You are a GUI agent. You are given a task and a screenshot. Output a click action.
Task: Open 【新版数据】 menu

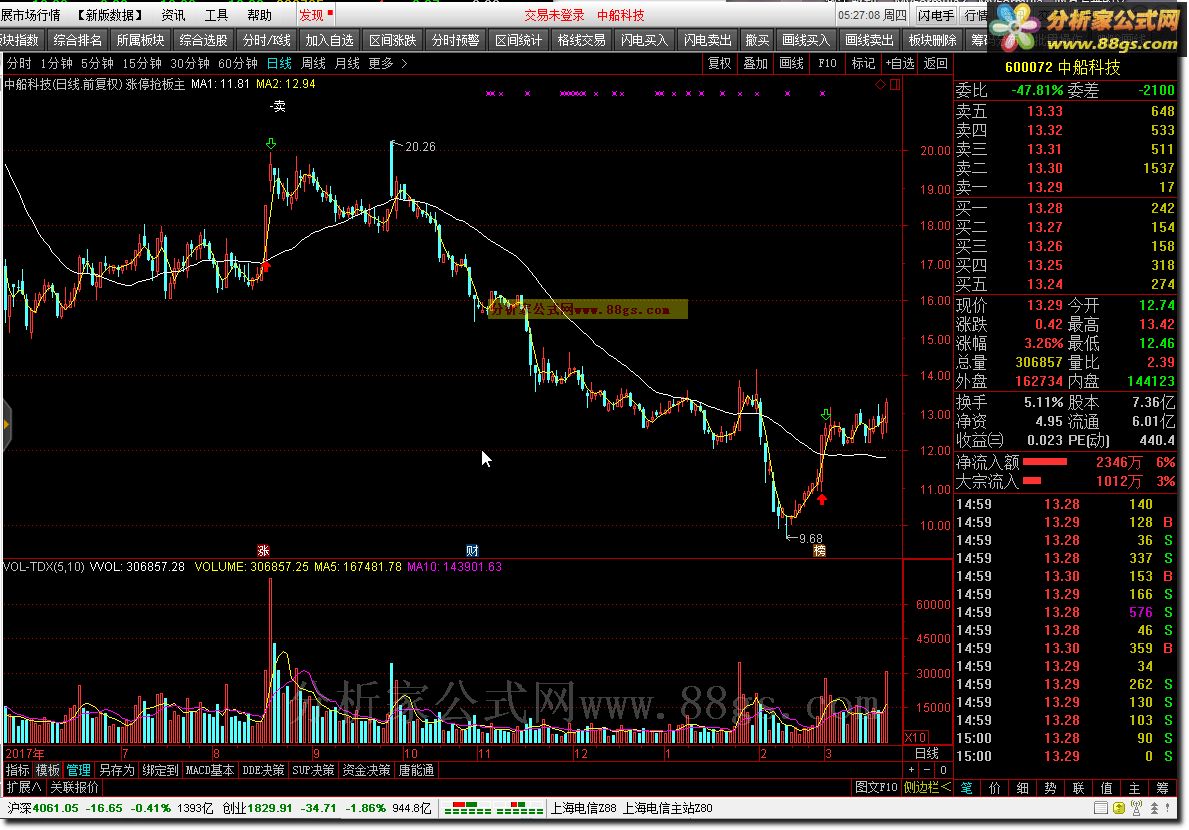(110, 15)
